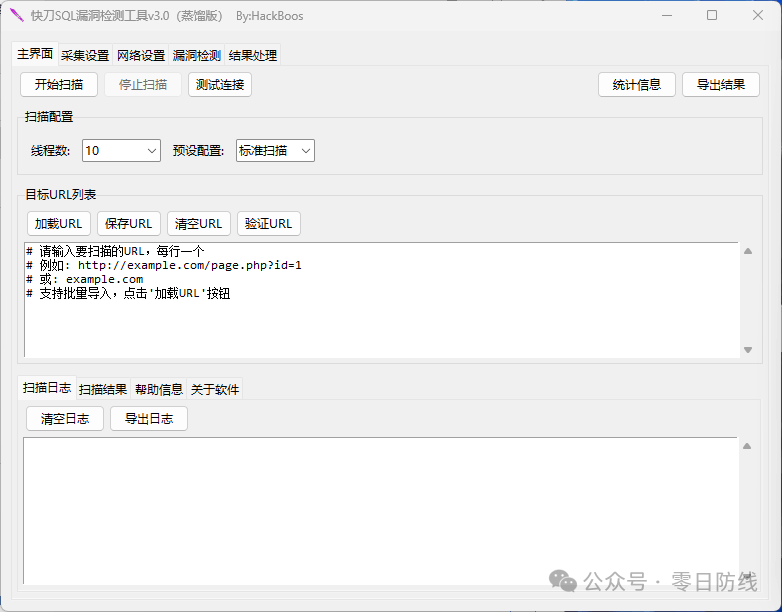This screenshot has height=612, width=782.
Task: Switch to the 采集设置 tab
Action: point(85,56)
